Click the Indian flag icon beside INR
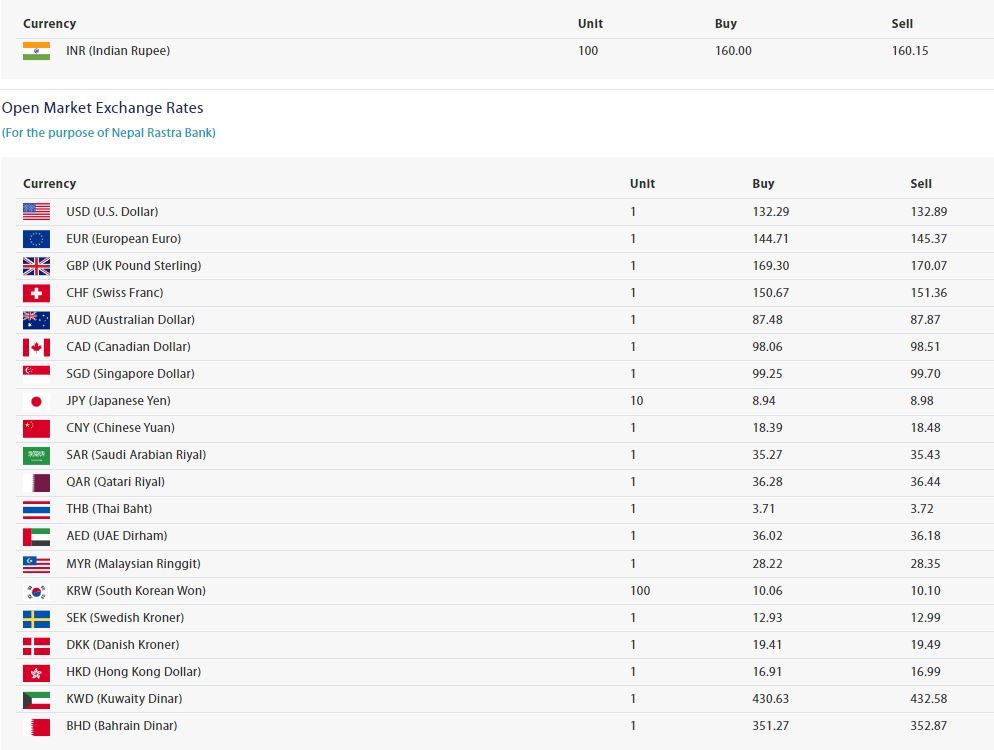 [36, 51]
